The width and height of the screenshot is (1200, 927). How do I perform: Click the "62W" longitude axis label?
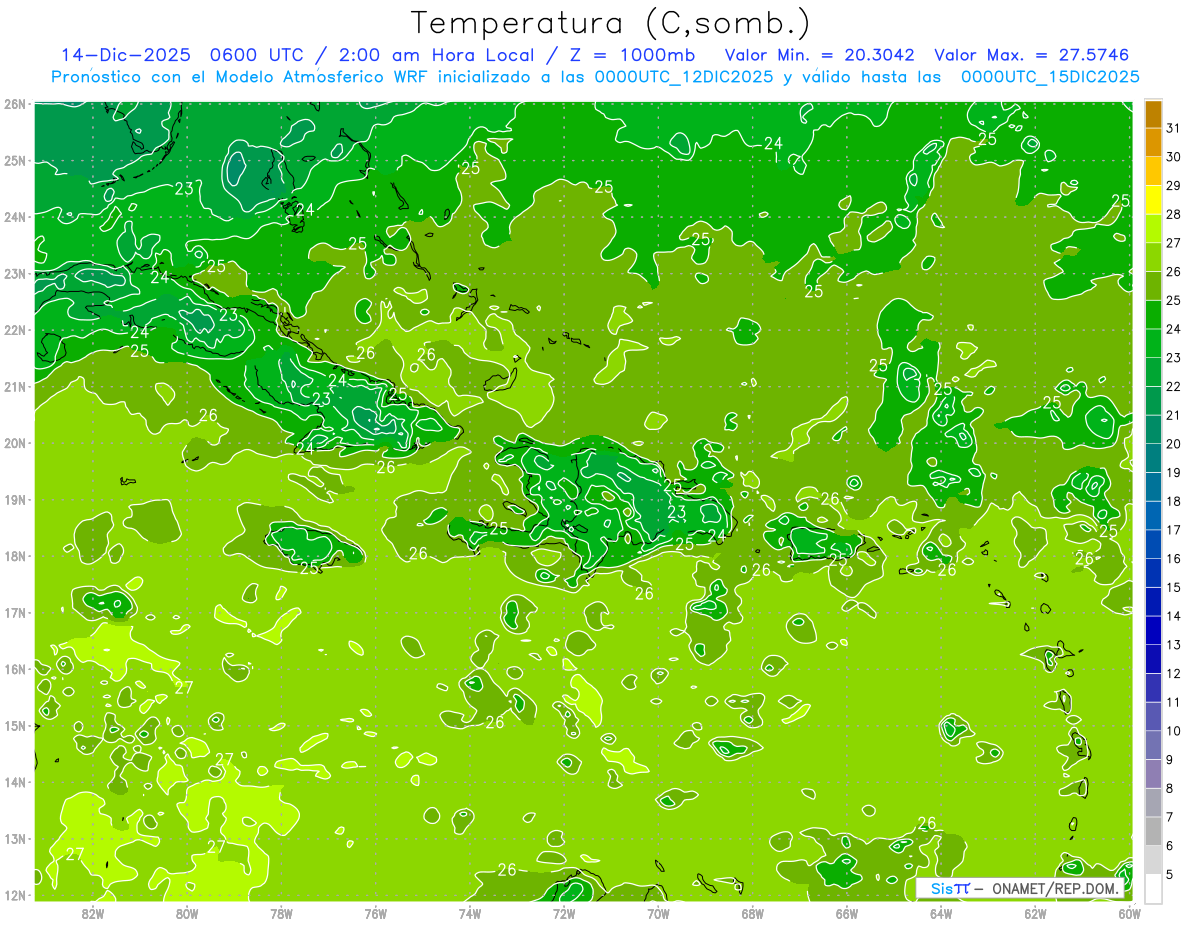[x=1035, y=914]
